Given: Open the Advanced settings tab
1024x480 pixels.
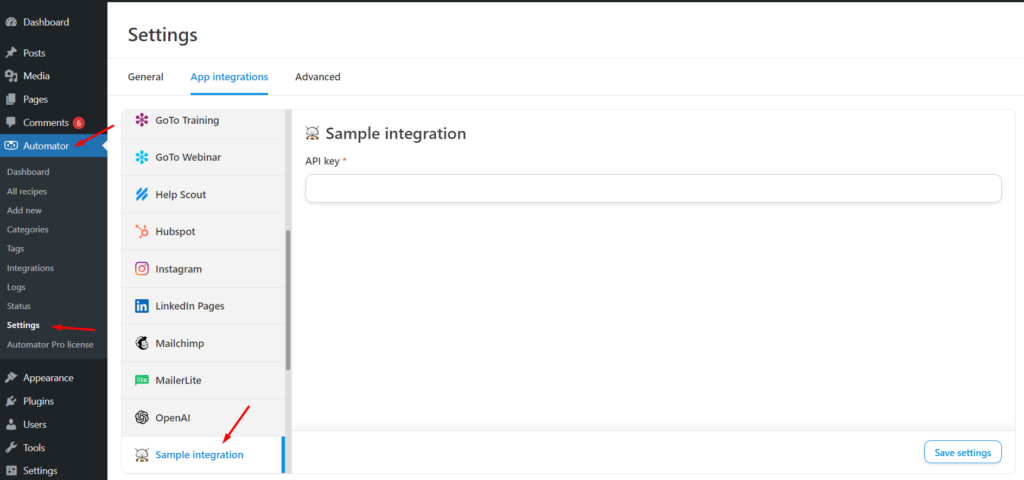Looking at the screenshot, I should pos(317,77).
